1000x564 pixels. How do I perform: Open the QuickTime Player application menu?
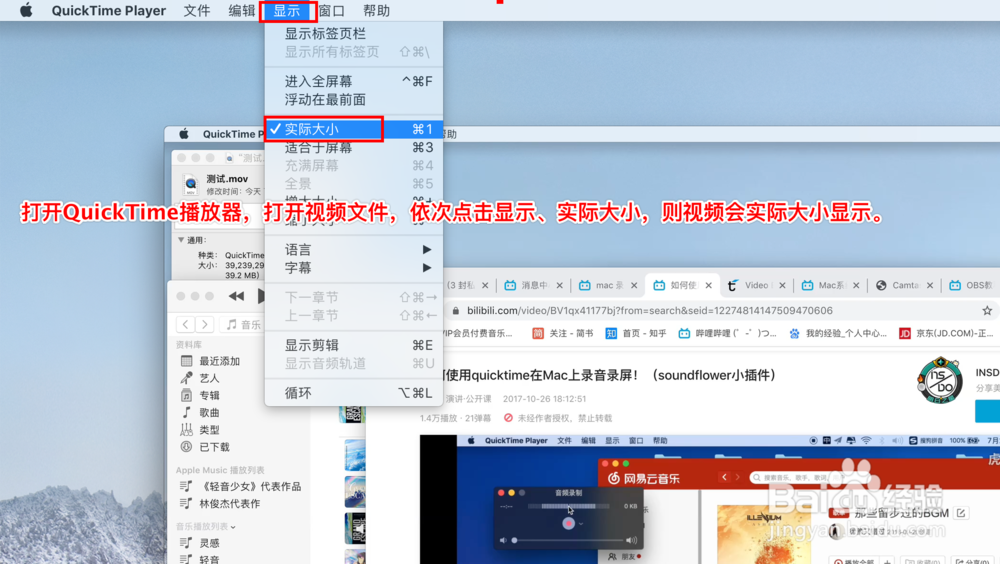(108, 10)
